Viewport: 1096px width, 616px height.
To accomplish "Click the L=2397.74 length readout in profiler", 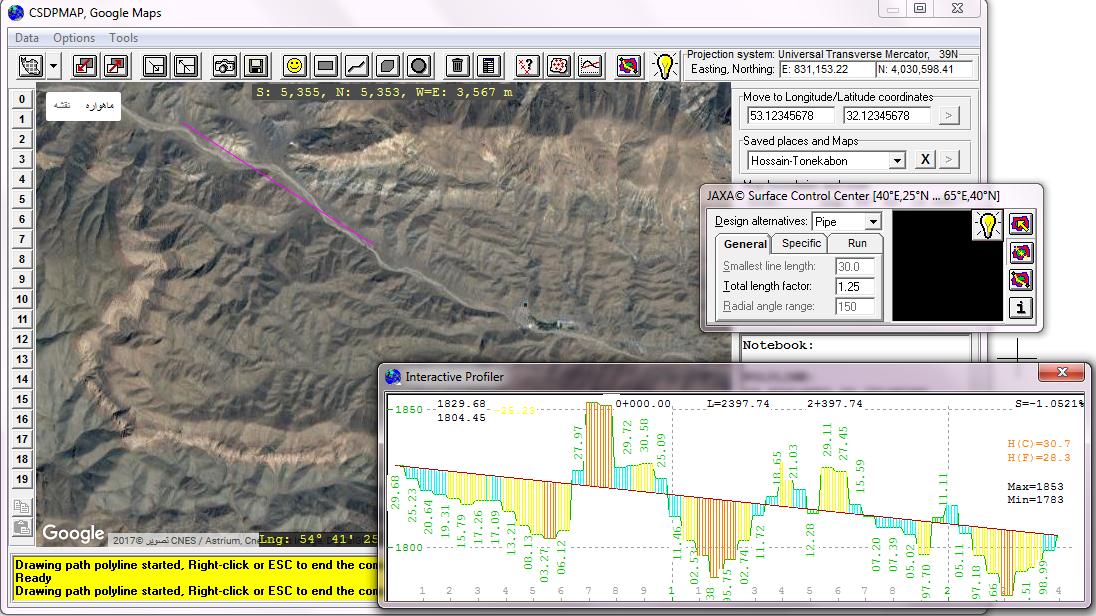I will (738, 404).
